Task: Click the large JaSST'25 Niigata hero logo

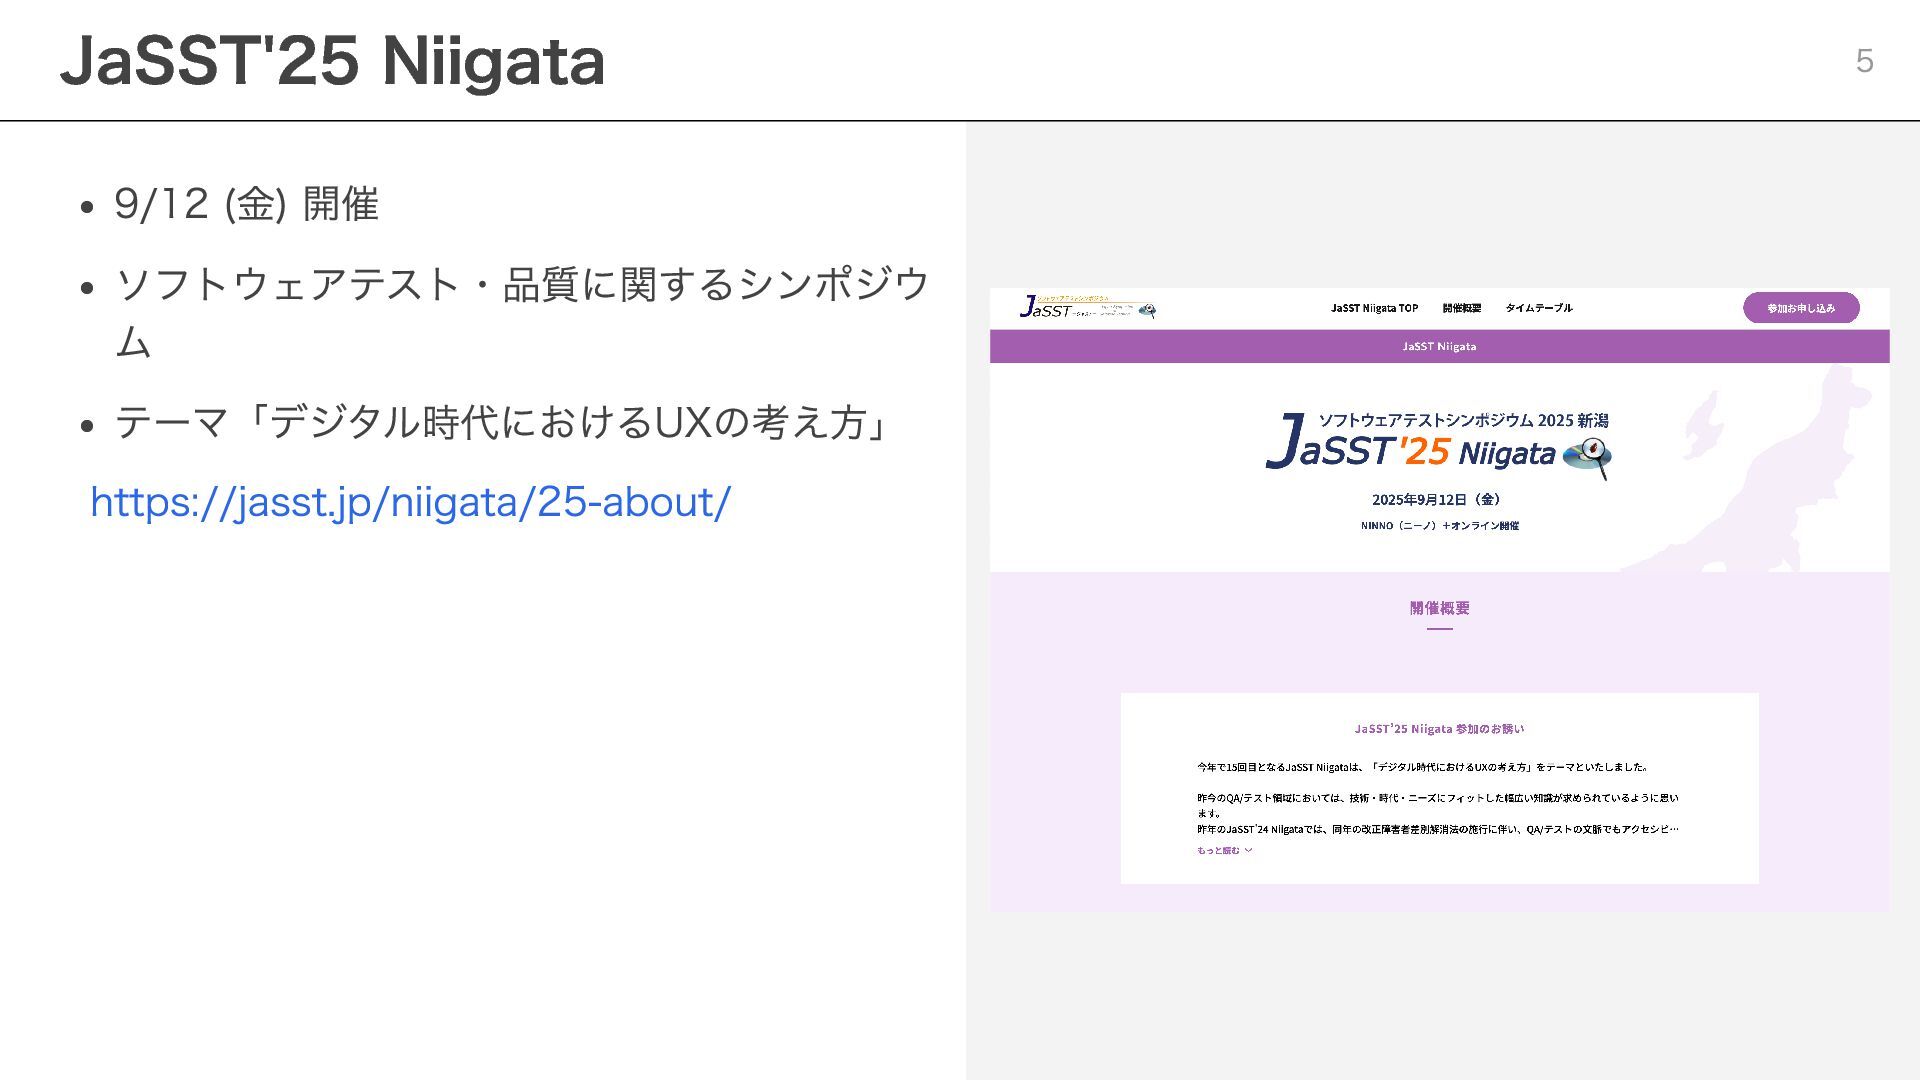Action: pyautogui.click(x=1439, y=445)
